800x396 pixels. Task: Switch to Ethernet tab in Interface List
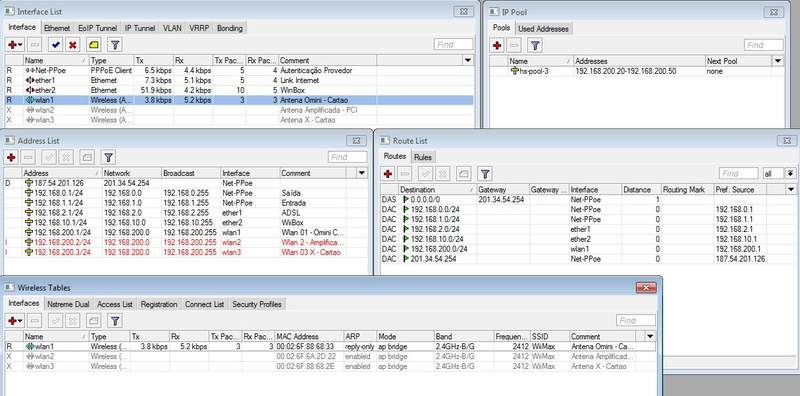coord(57,28)
